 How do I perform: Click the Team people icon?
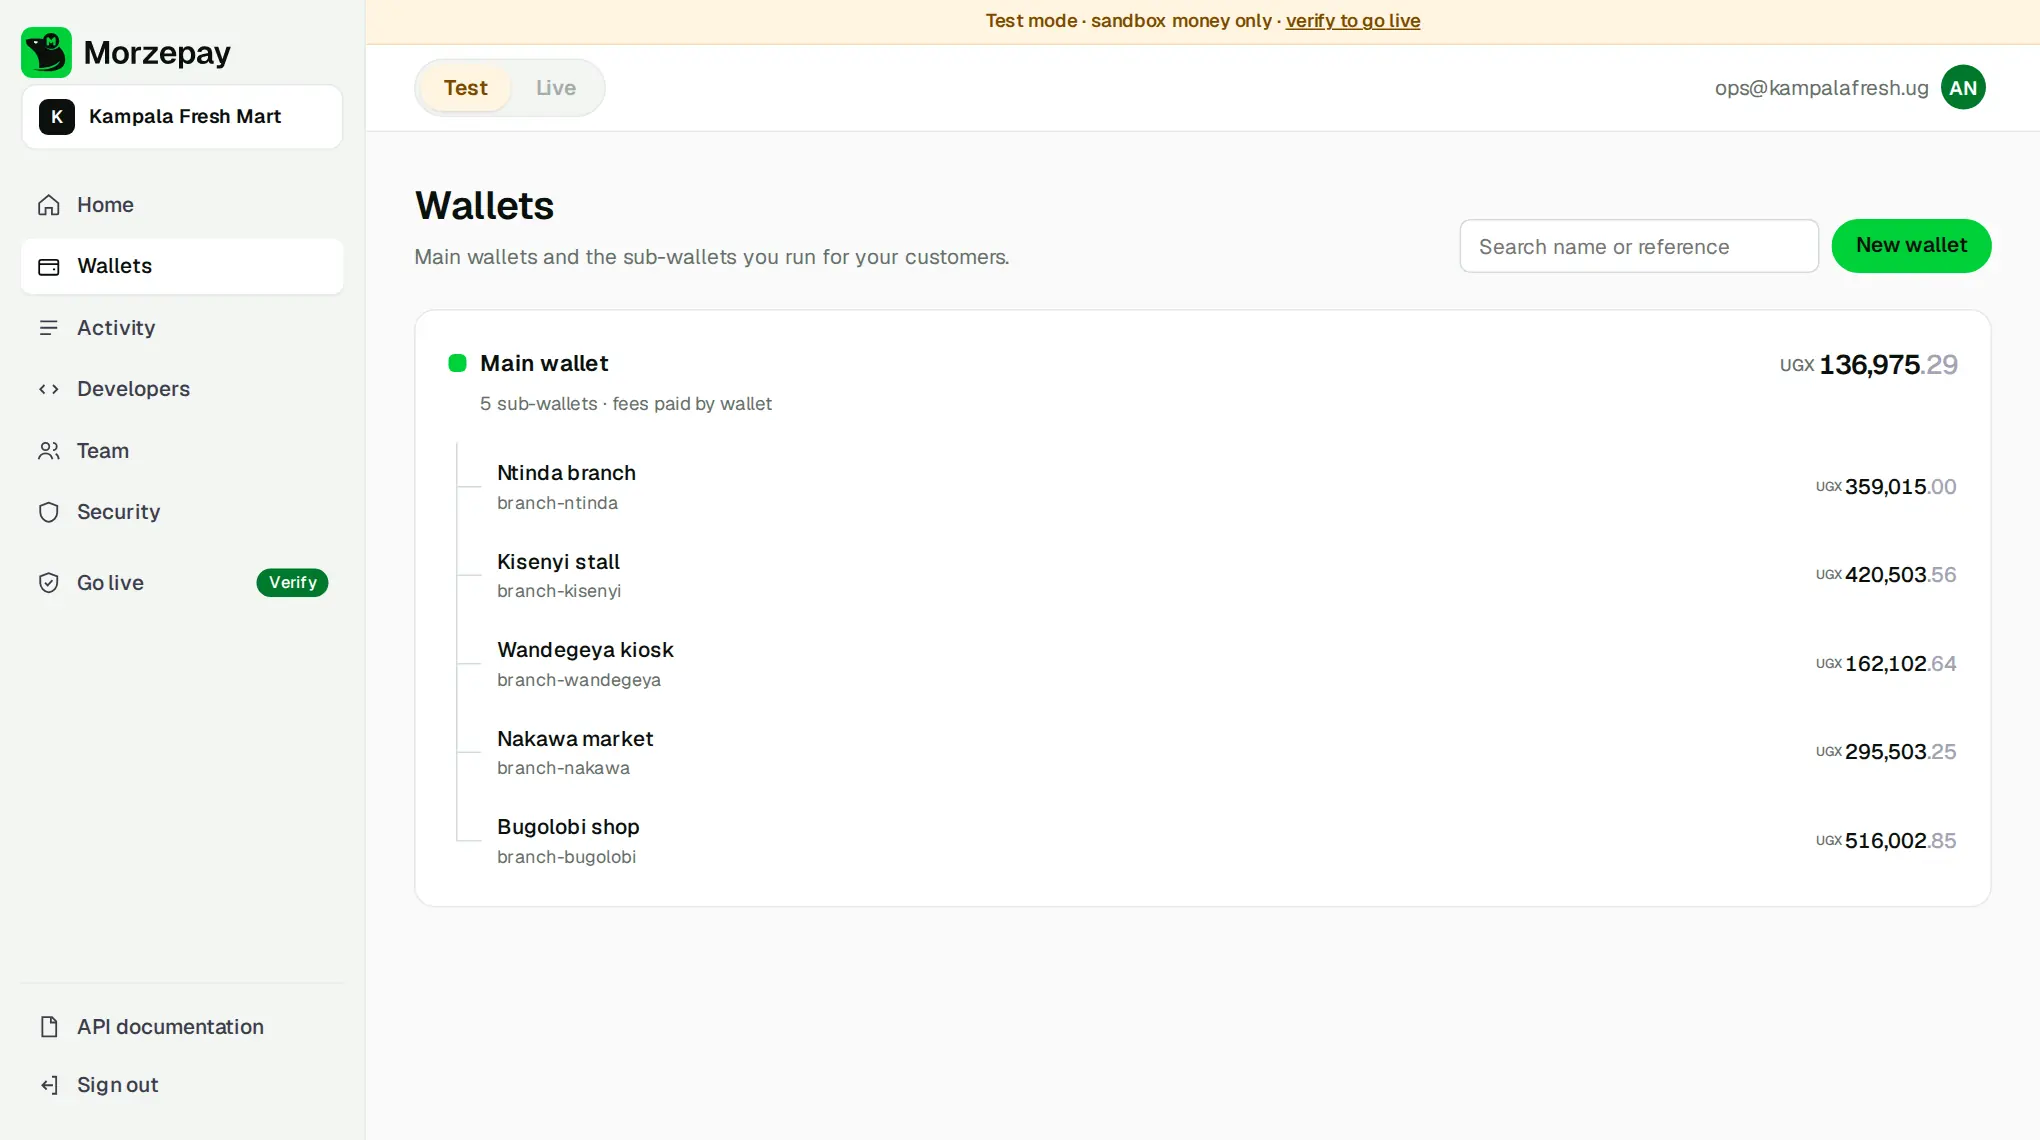[x=49, y=451]
